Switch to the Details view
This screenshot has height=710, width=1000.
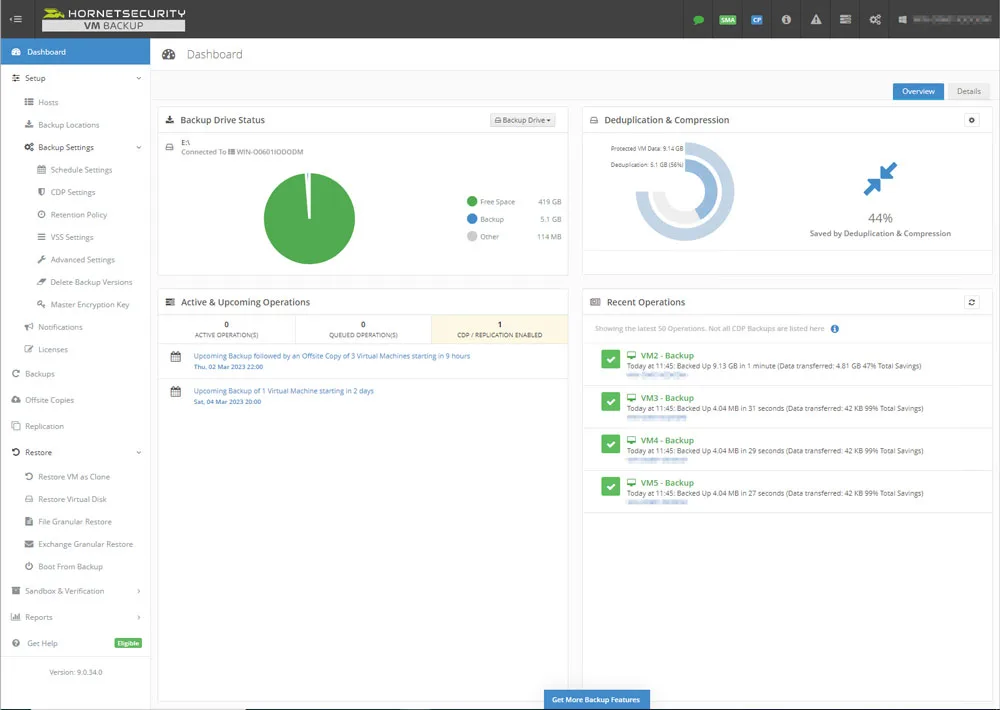click(x=968, y=91)
